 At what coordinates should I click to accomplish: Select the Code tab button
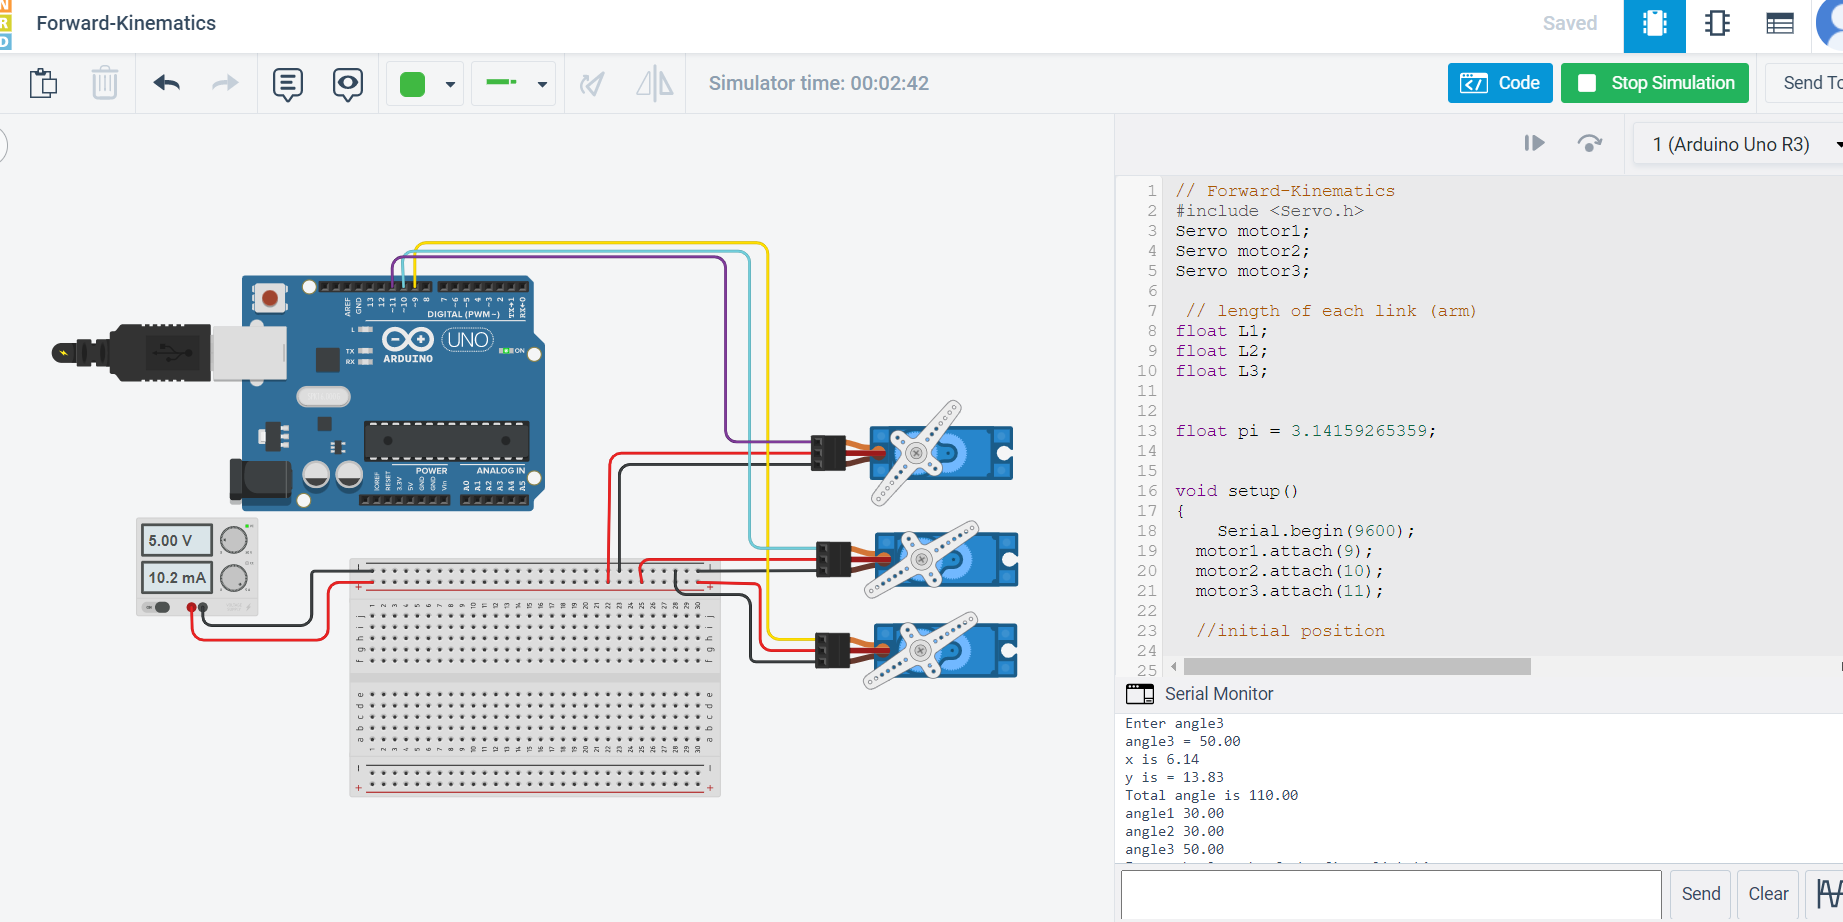click(1500, 83)
